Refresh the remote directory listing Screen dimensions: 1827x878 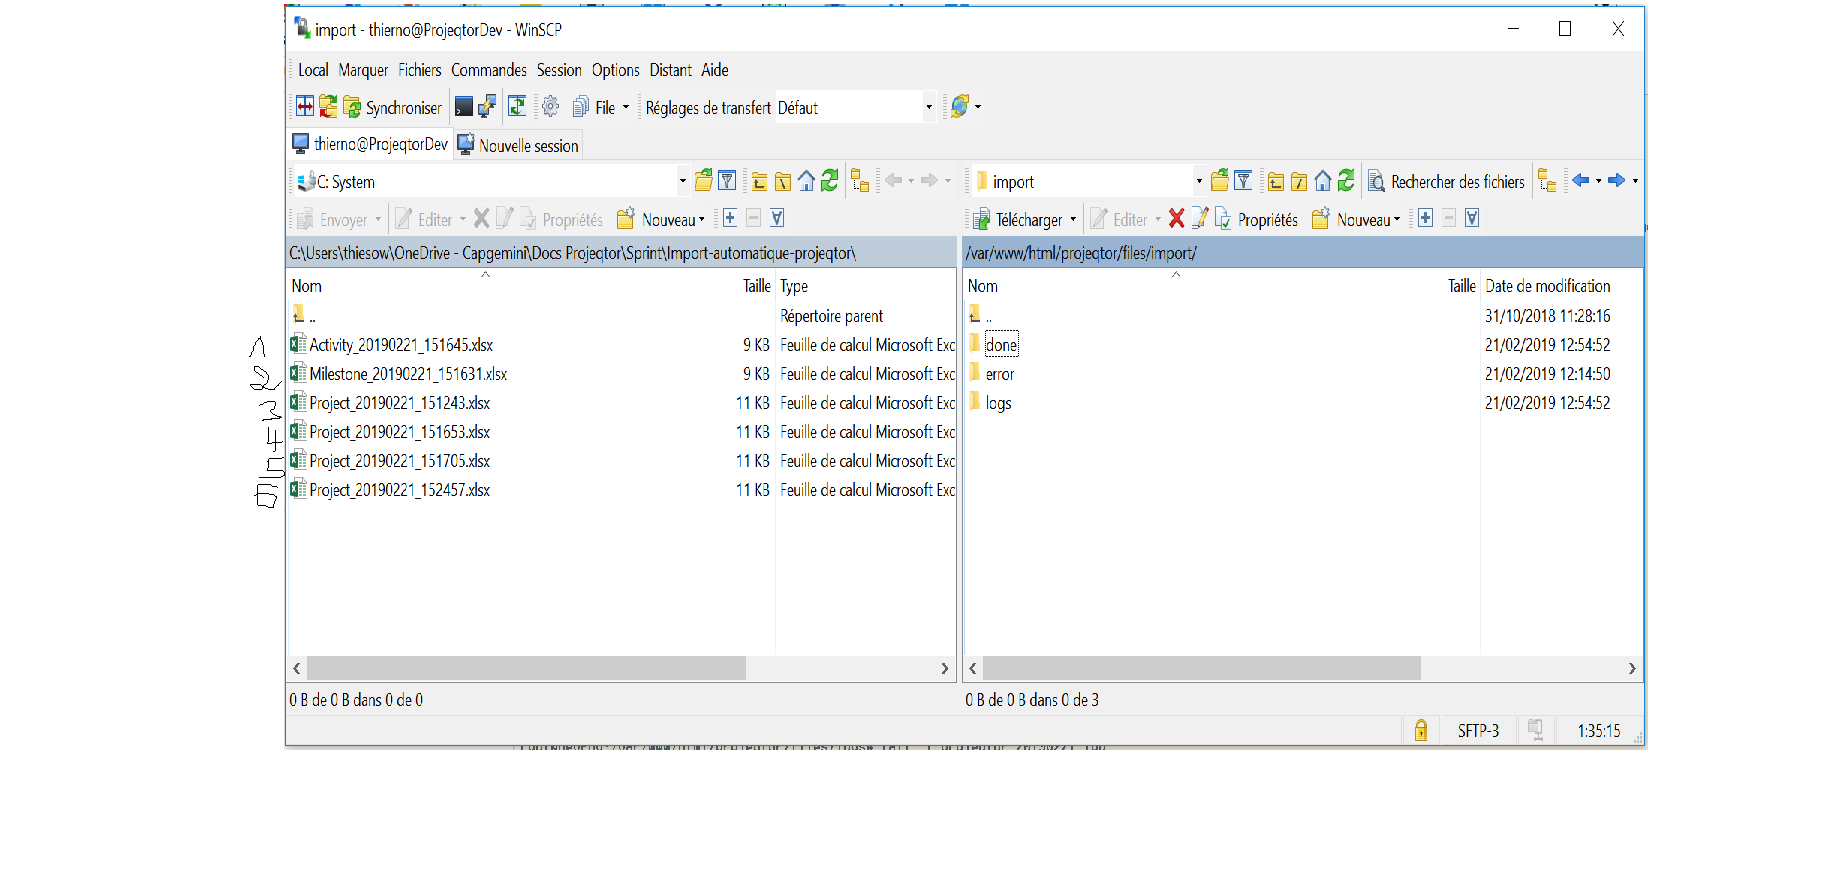click(1346, 181)
